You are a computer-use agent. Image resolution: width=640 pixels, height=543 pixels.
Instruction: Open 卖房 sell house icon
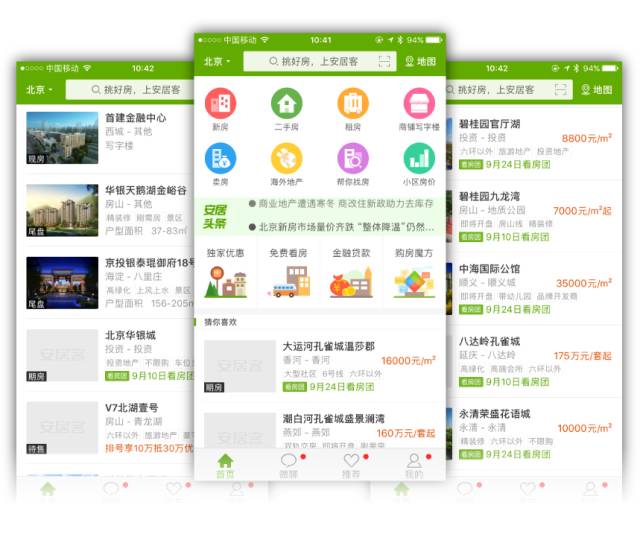[x=220, y=158]
